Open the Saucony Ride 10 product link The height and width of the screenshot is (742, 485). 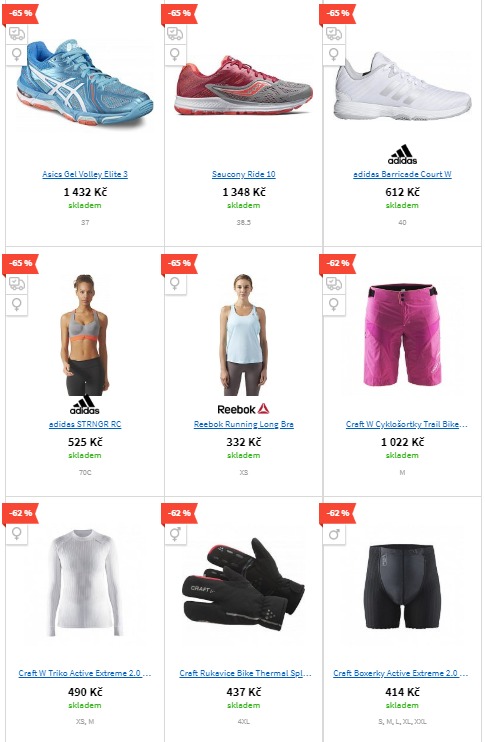pos(244,174)
